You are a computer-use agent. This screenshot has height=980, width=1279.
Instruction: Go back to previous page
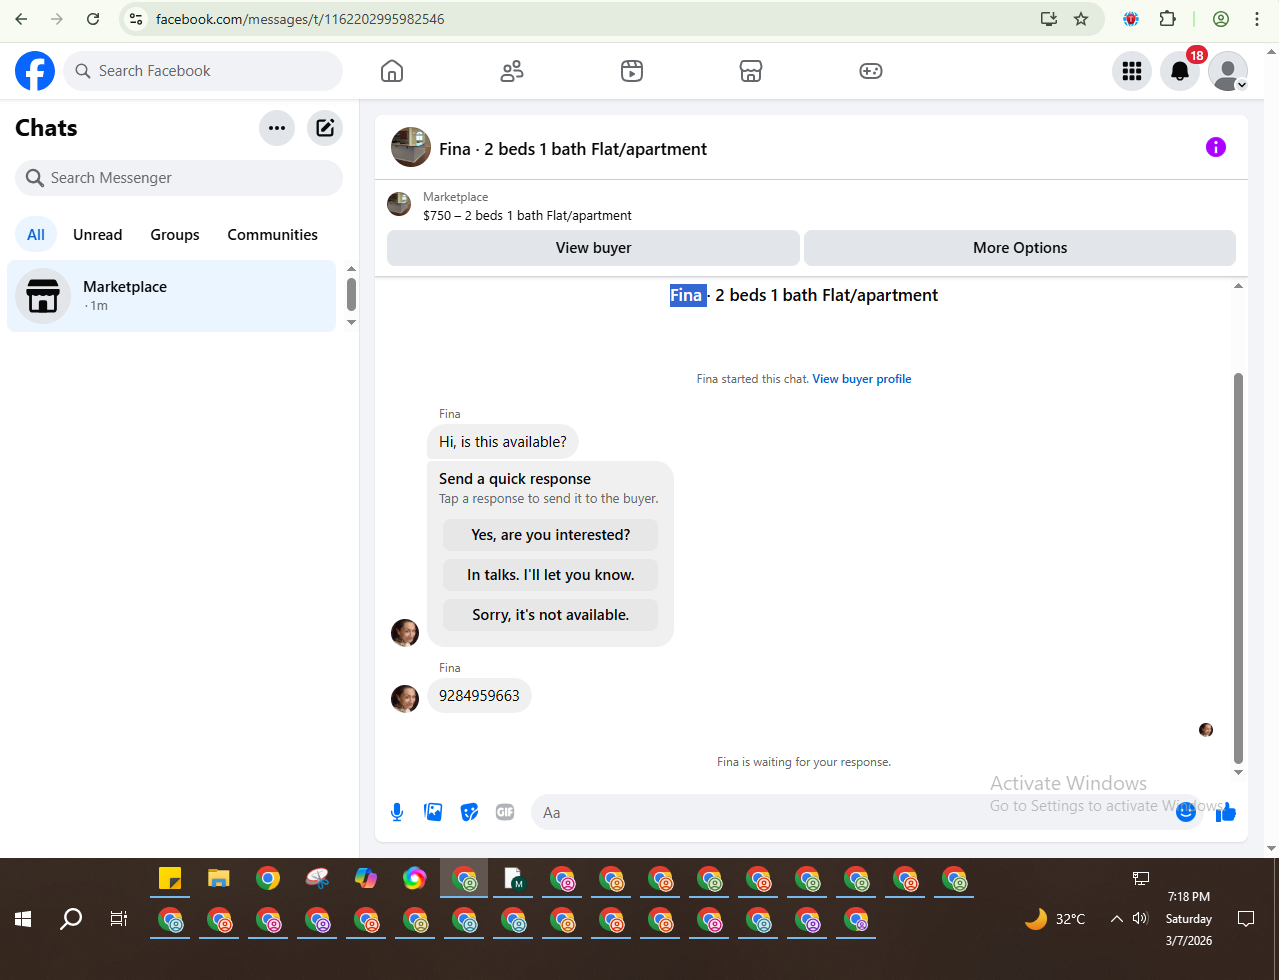pyautogui.click(x=21, y=19)
